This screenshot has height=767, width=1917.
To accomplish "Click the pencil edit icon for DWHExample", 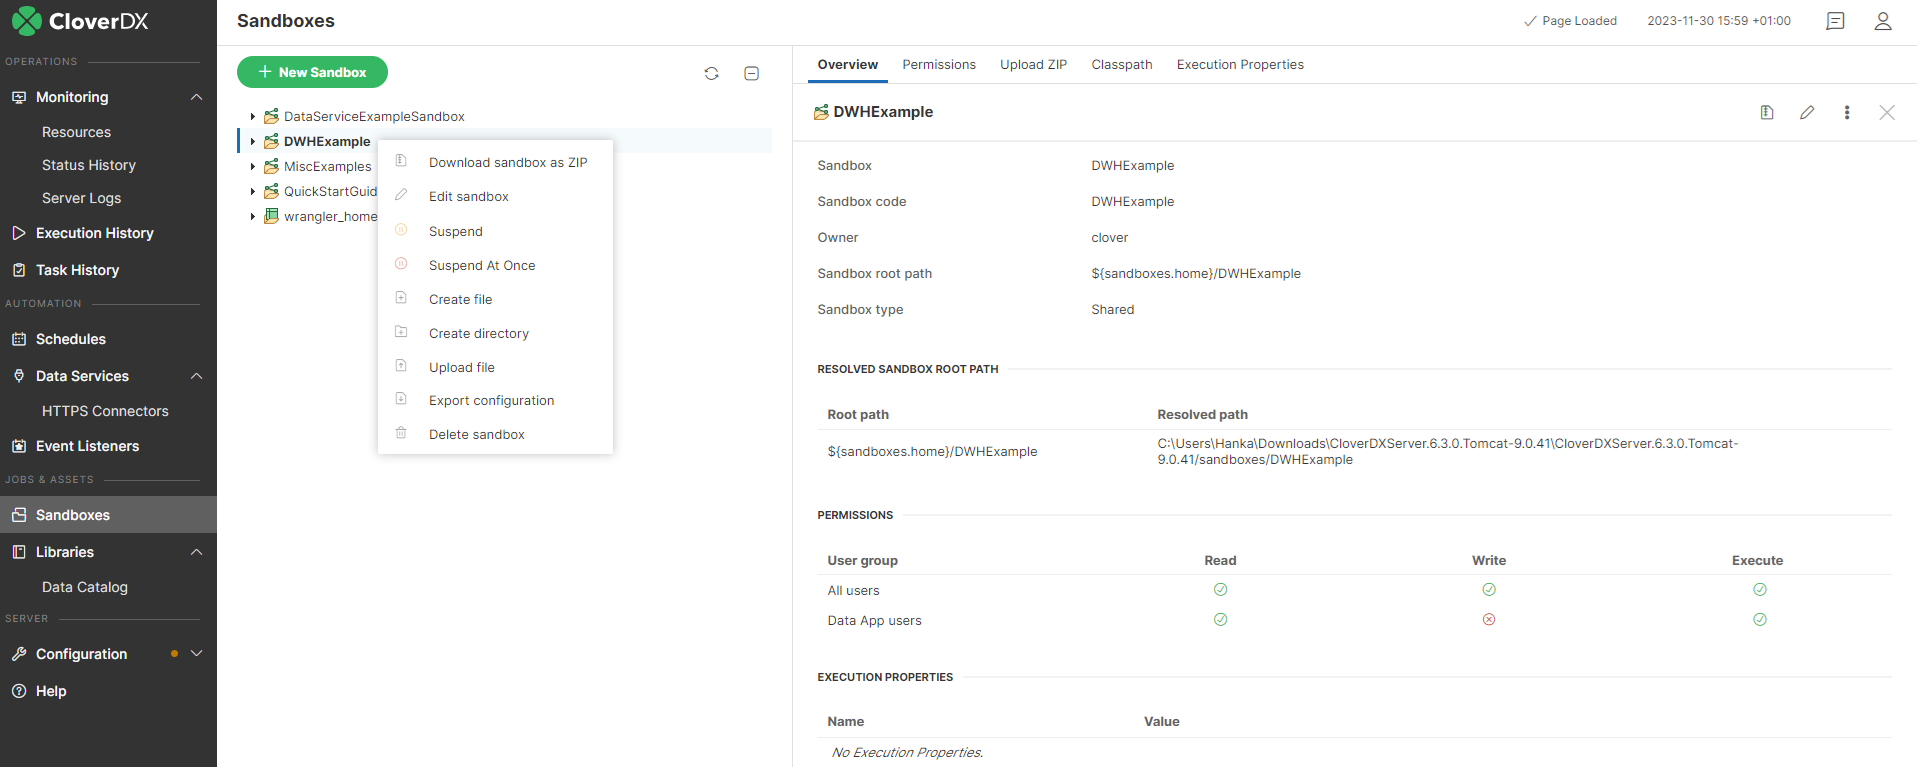I will tap(1806, 112).
